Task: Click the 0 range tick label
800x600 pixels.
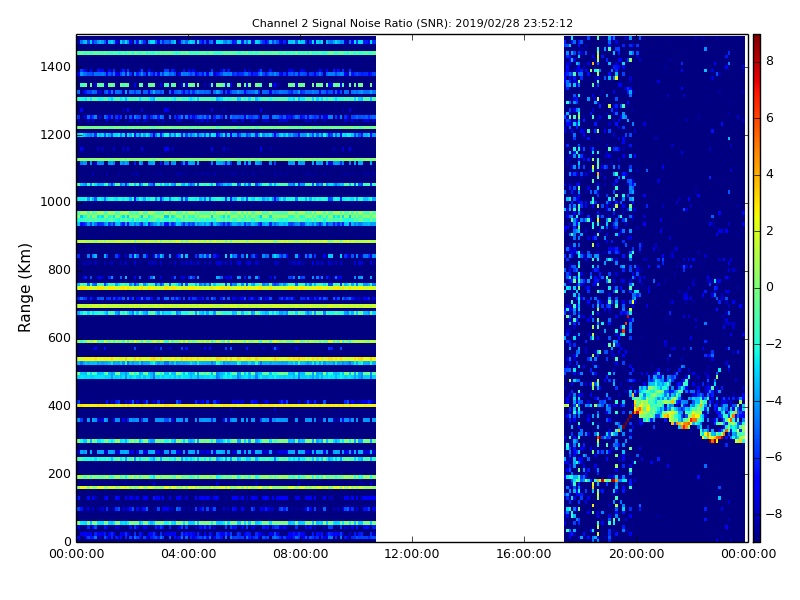Action: (67, 541)
